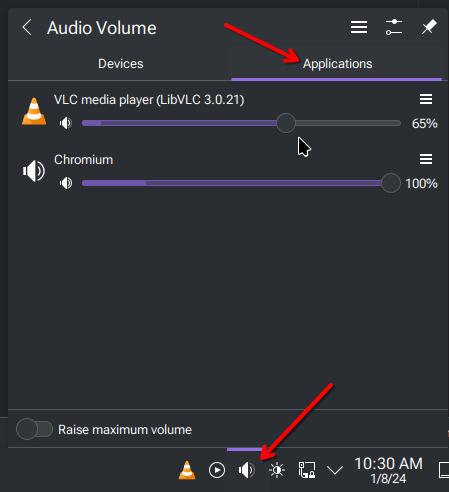Click the VLC icon in system tray
This screenshot has height=492, width=449.
pos(187,470)
